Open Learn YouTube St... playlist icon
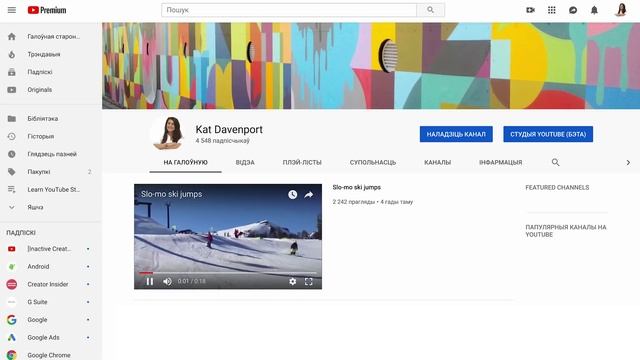This screenshot has width=640, height=360. (12, 189)
